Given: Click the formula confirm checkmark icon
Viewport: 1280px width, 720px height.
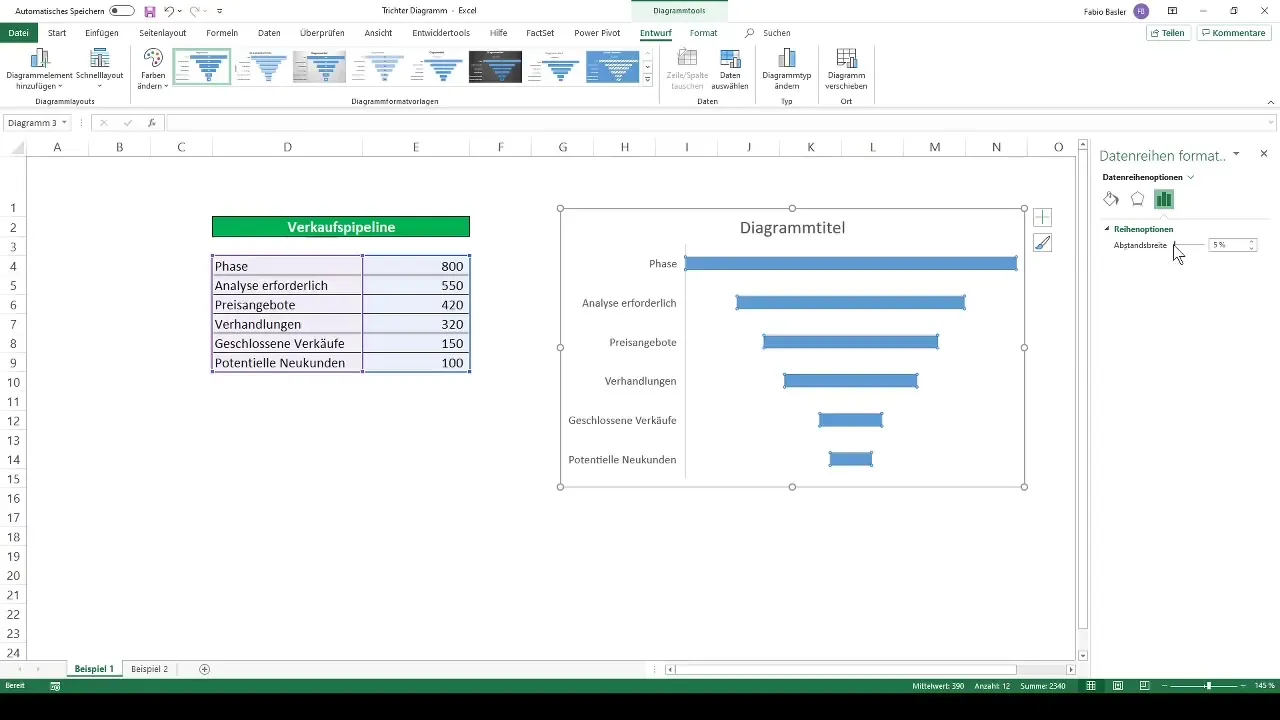Looking at the screenshot, I should (x=127, y=123).
